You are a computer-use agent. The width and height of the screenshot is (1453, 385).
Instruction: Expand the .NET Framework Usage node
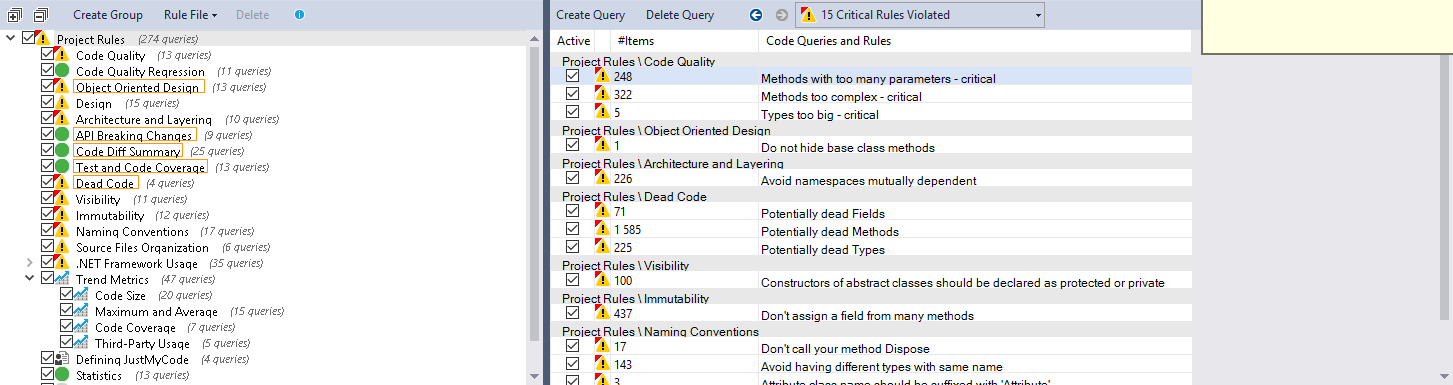(x=29, y=263)
